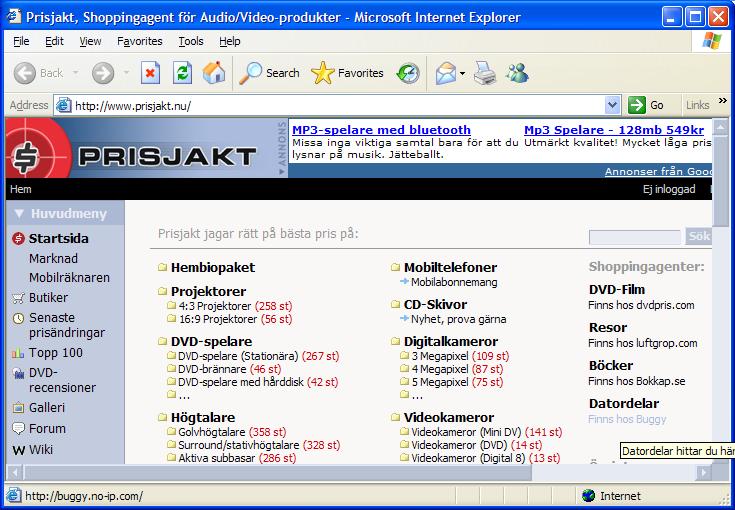Open the address bar dropdown arrow
Image resolution: width=735 pixels, height=510 pixels.
[x=612, y=105]
